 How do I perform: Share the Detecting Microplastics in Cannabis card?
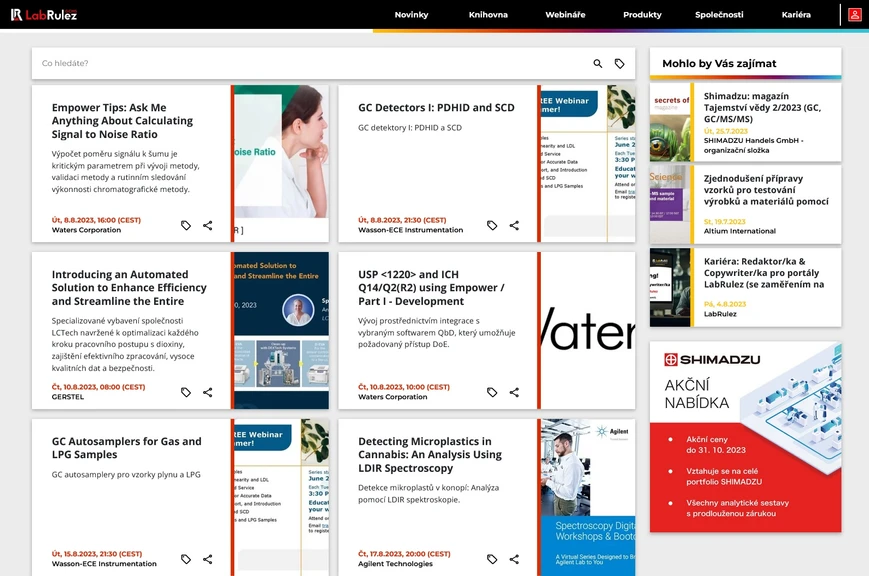click(514, 559)
